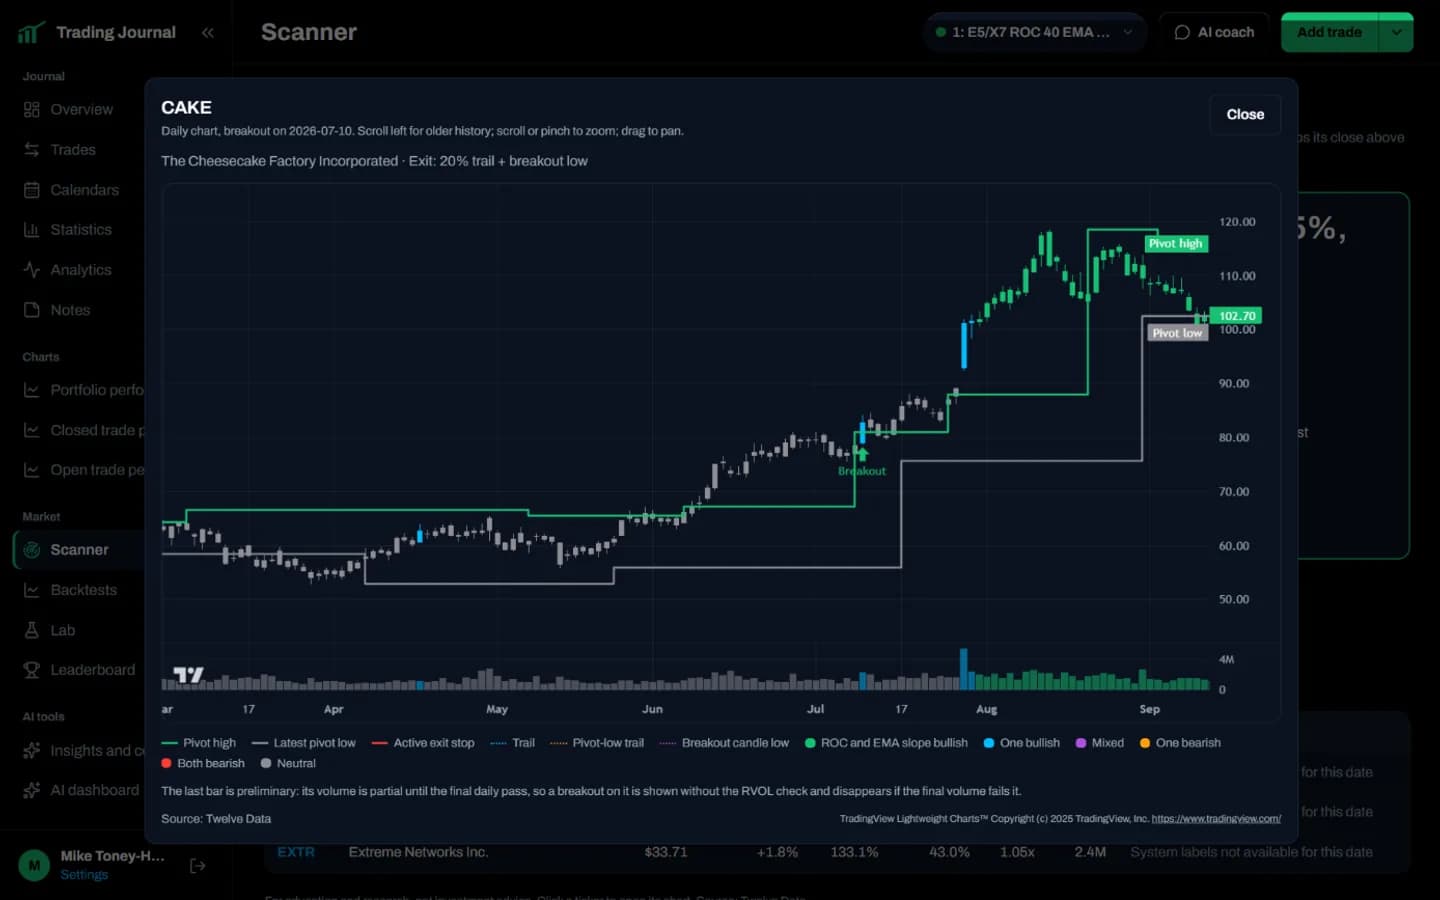Viewport: 1440px width, 900px height.
Task: Open the Settings link under user name
Action: [84, 875]
